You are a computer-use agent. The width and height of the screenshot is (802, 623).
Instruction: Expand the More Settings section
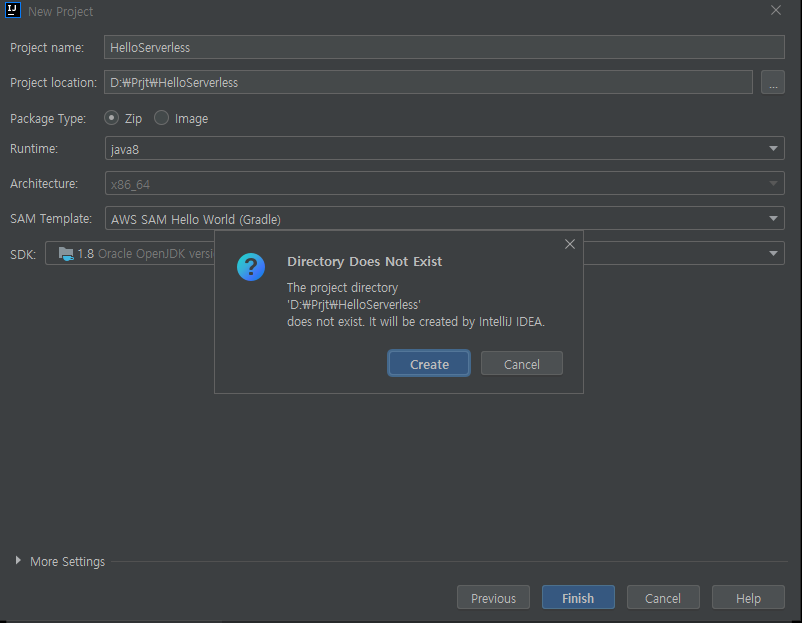tap(18, 561)
